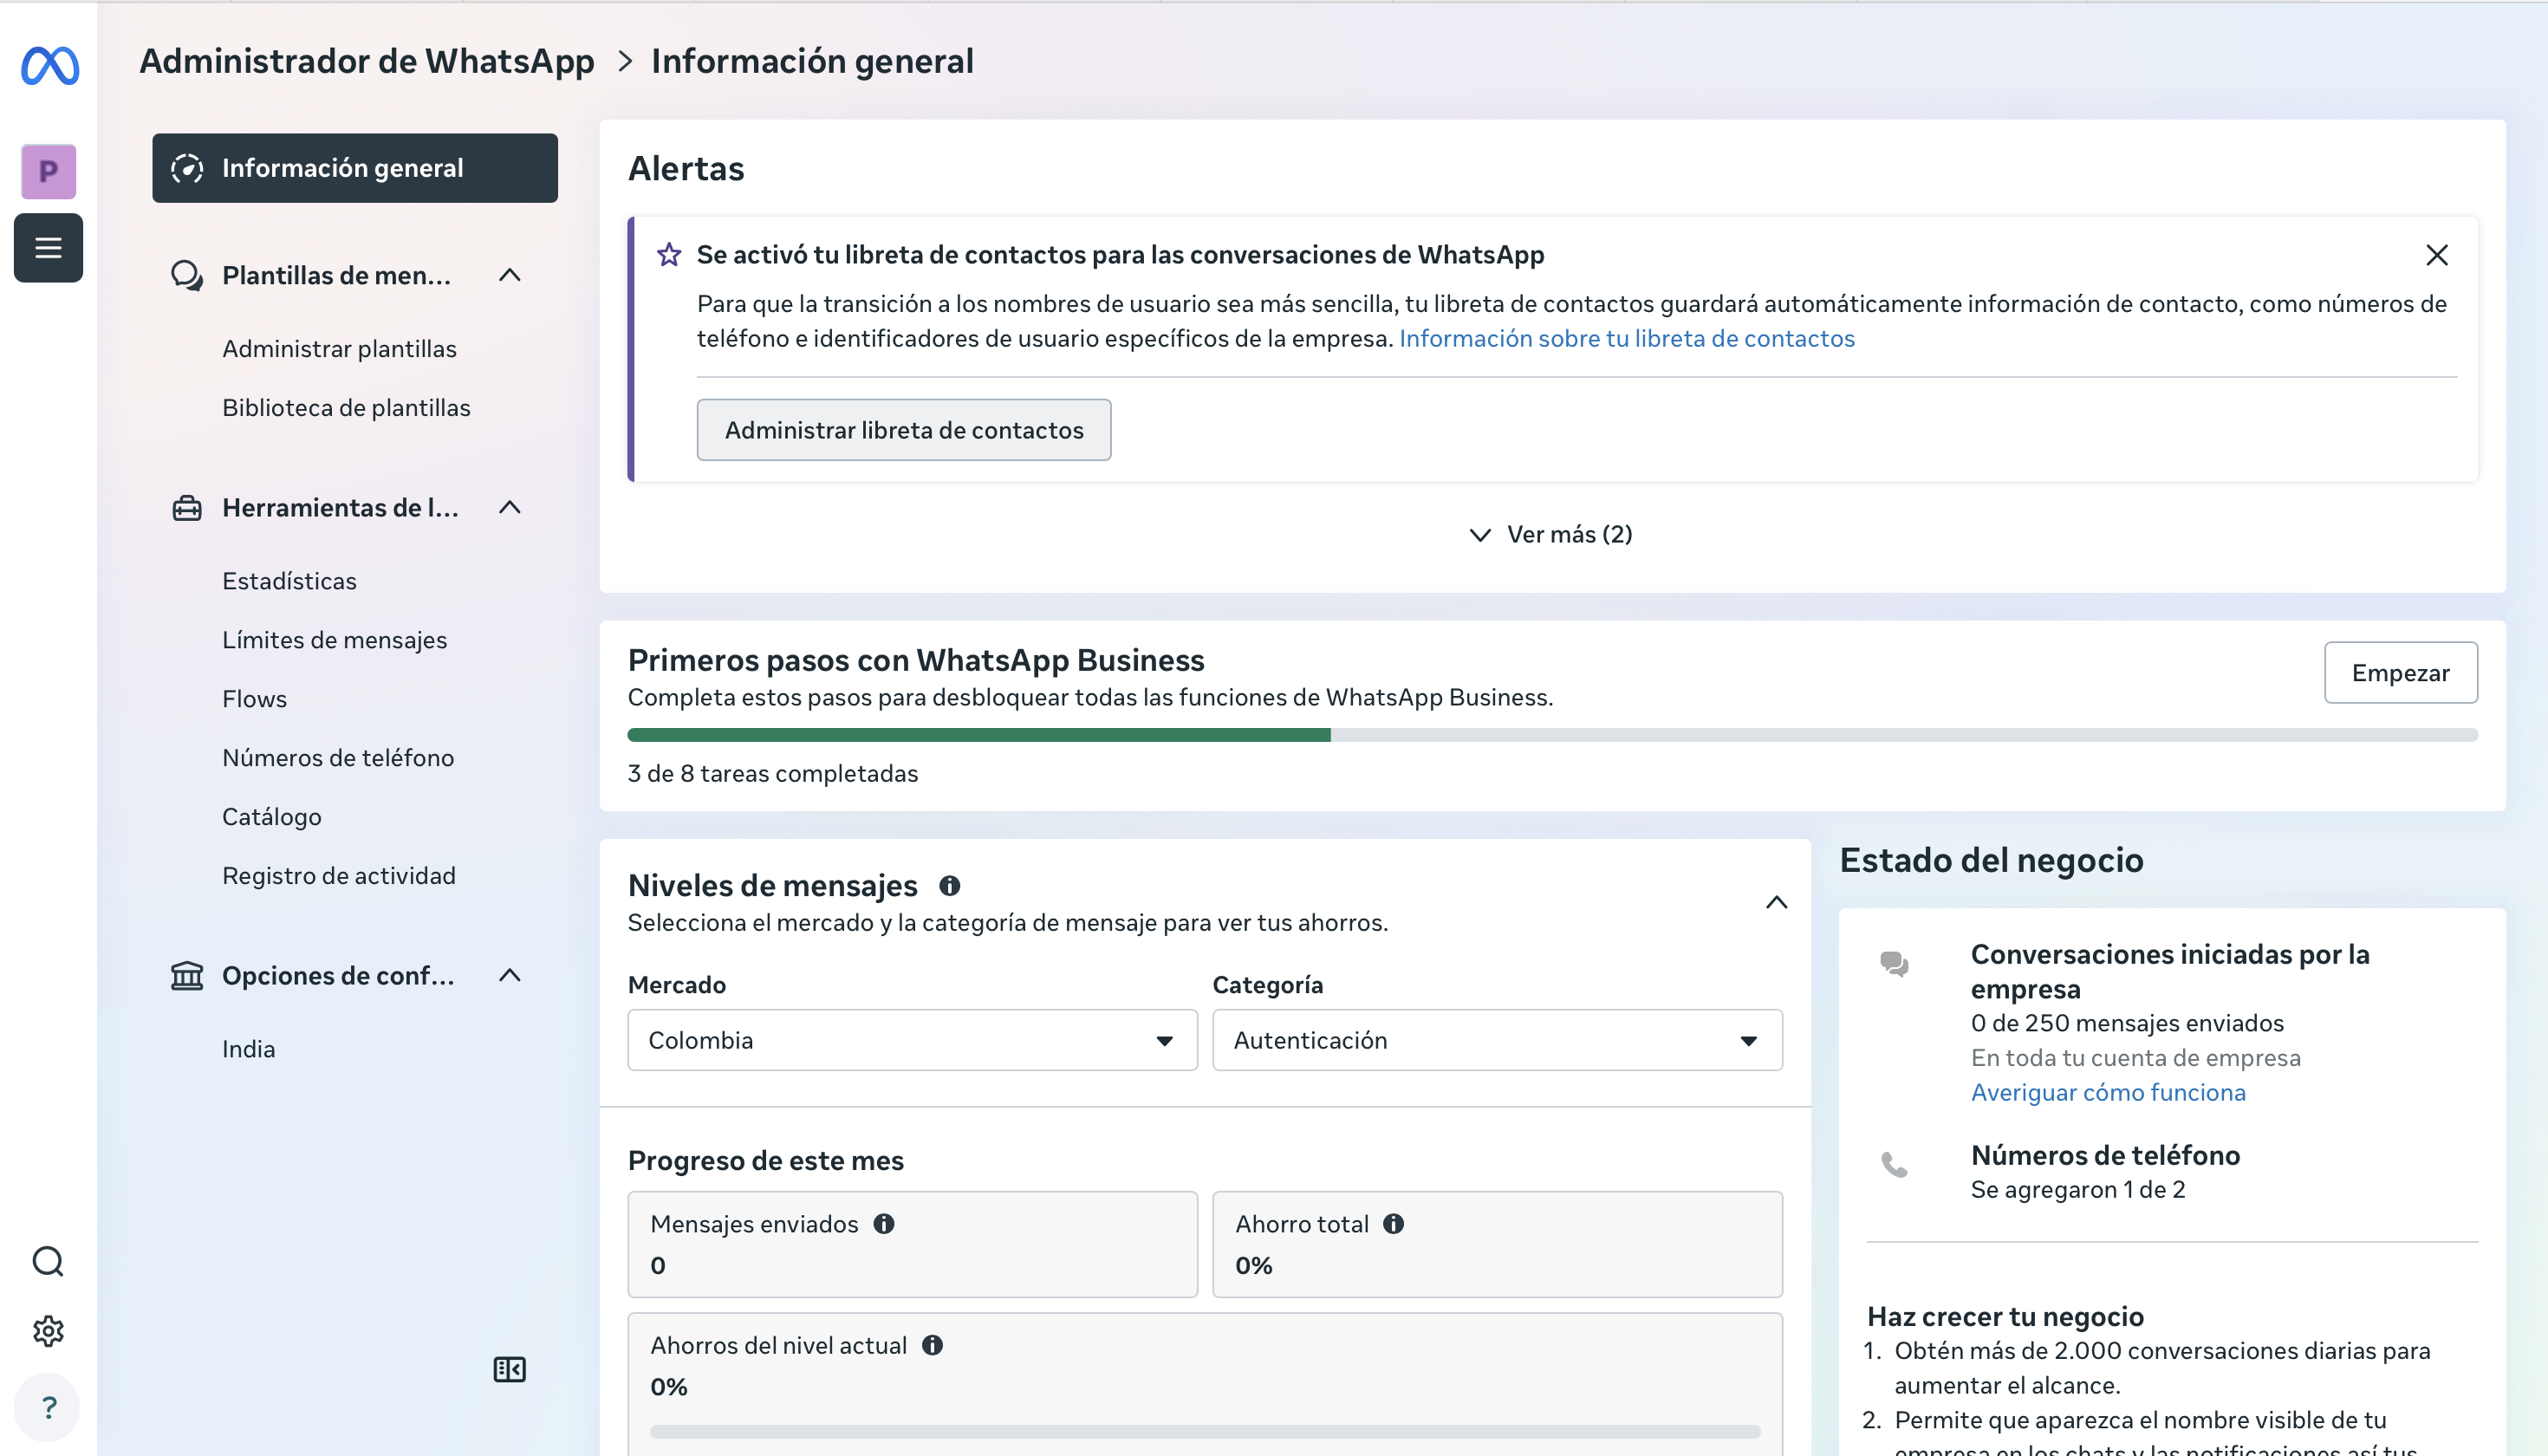Click Conversaciones iniciadas por la empresa heading
The image size is (2548, 1456).
2170,971
